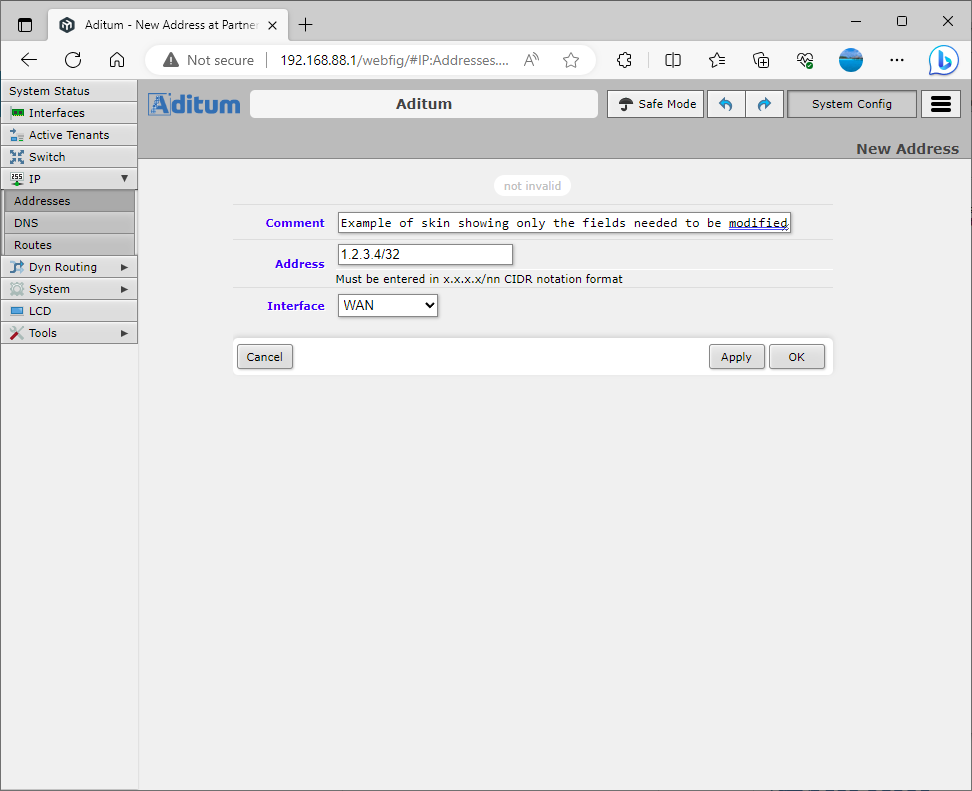Expand the System submenu

click(69, 288)
